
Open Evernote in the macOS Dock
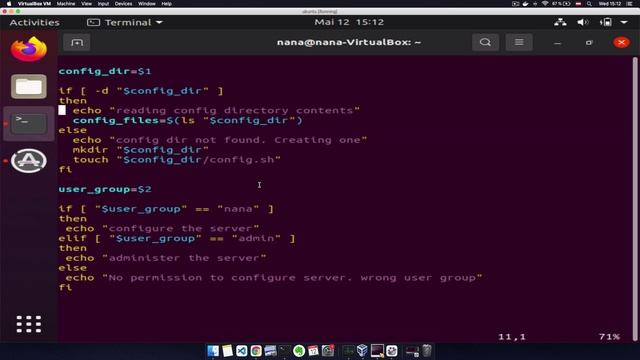pos(299,351)
